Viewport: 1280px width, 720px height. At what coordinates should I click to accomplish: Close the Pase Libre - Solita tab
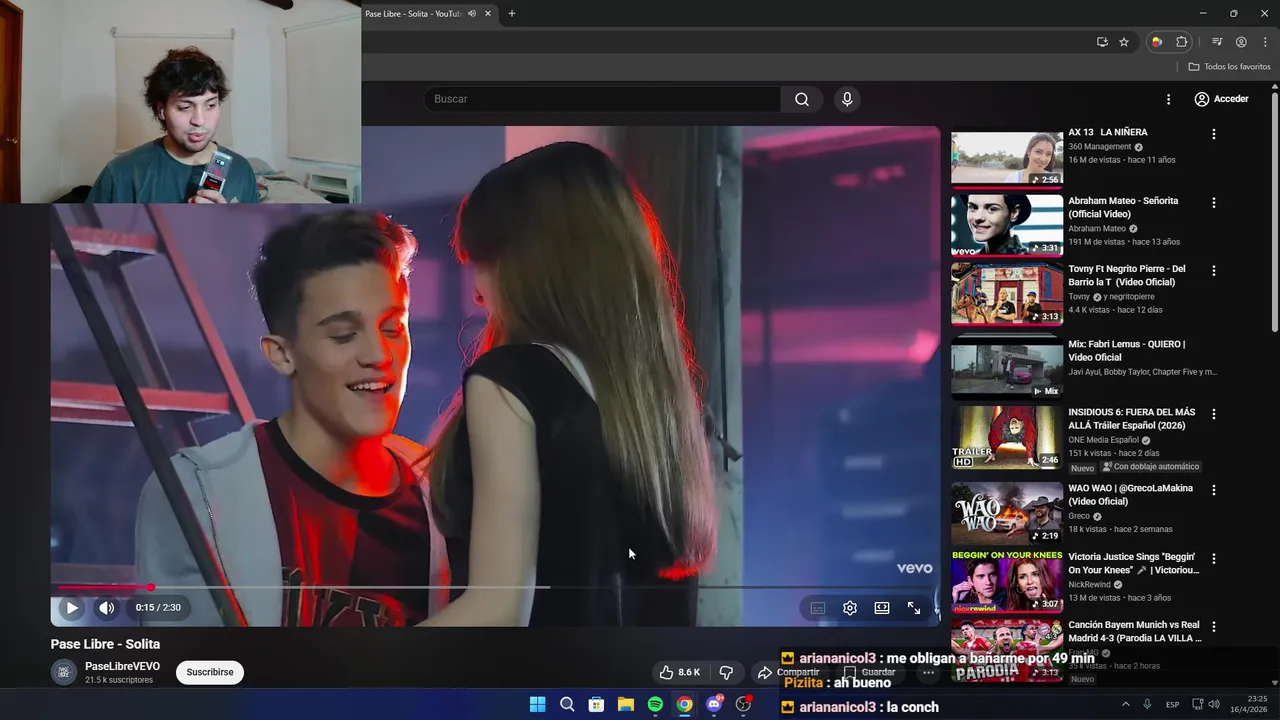pos(488,14)
